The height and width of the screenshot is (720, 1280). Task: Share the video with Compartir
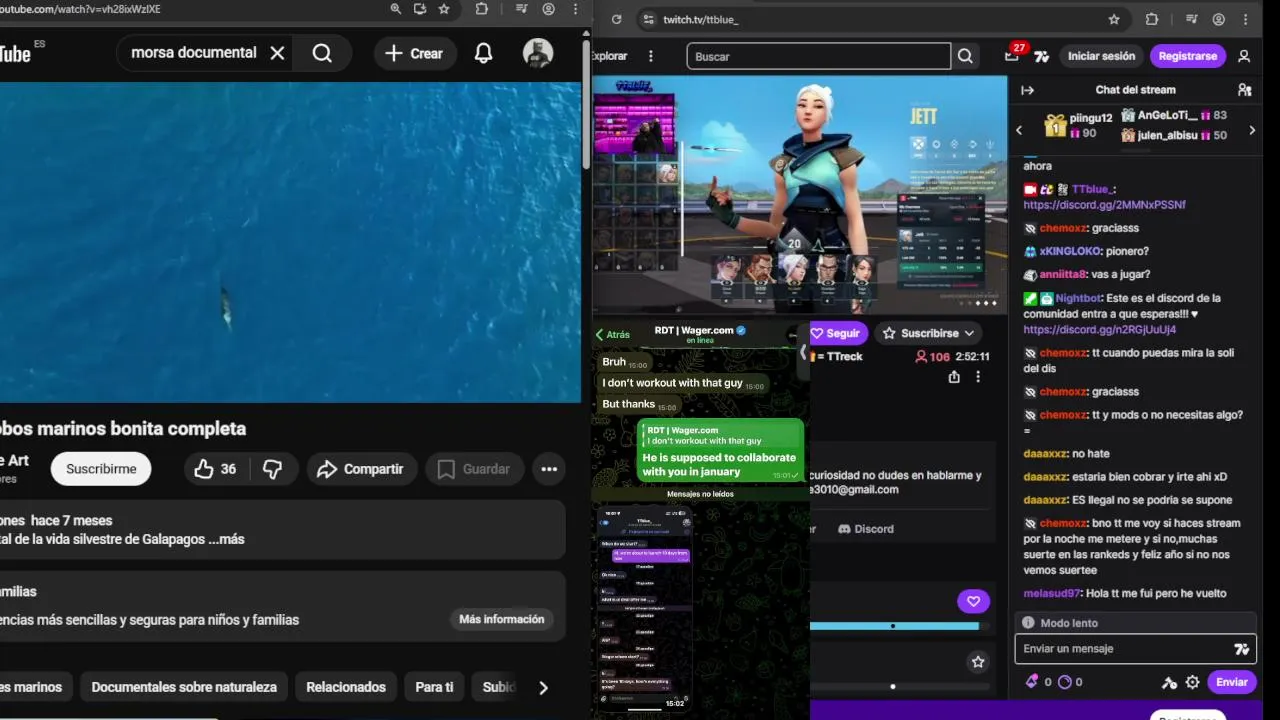point(360,469)
